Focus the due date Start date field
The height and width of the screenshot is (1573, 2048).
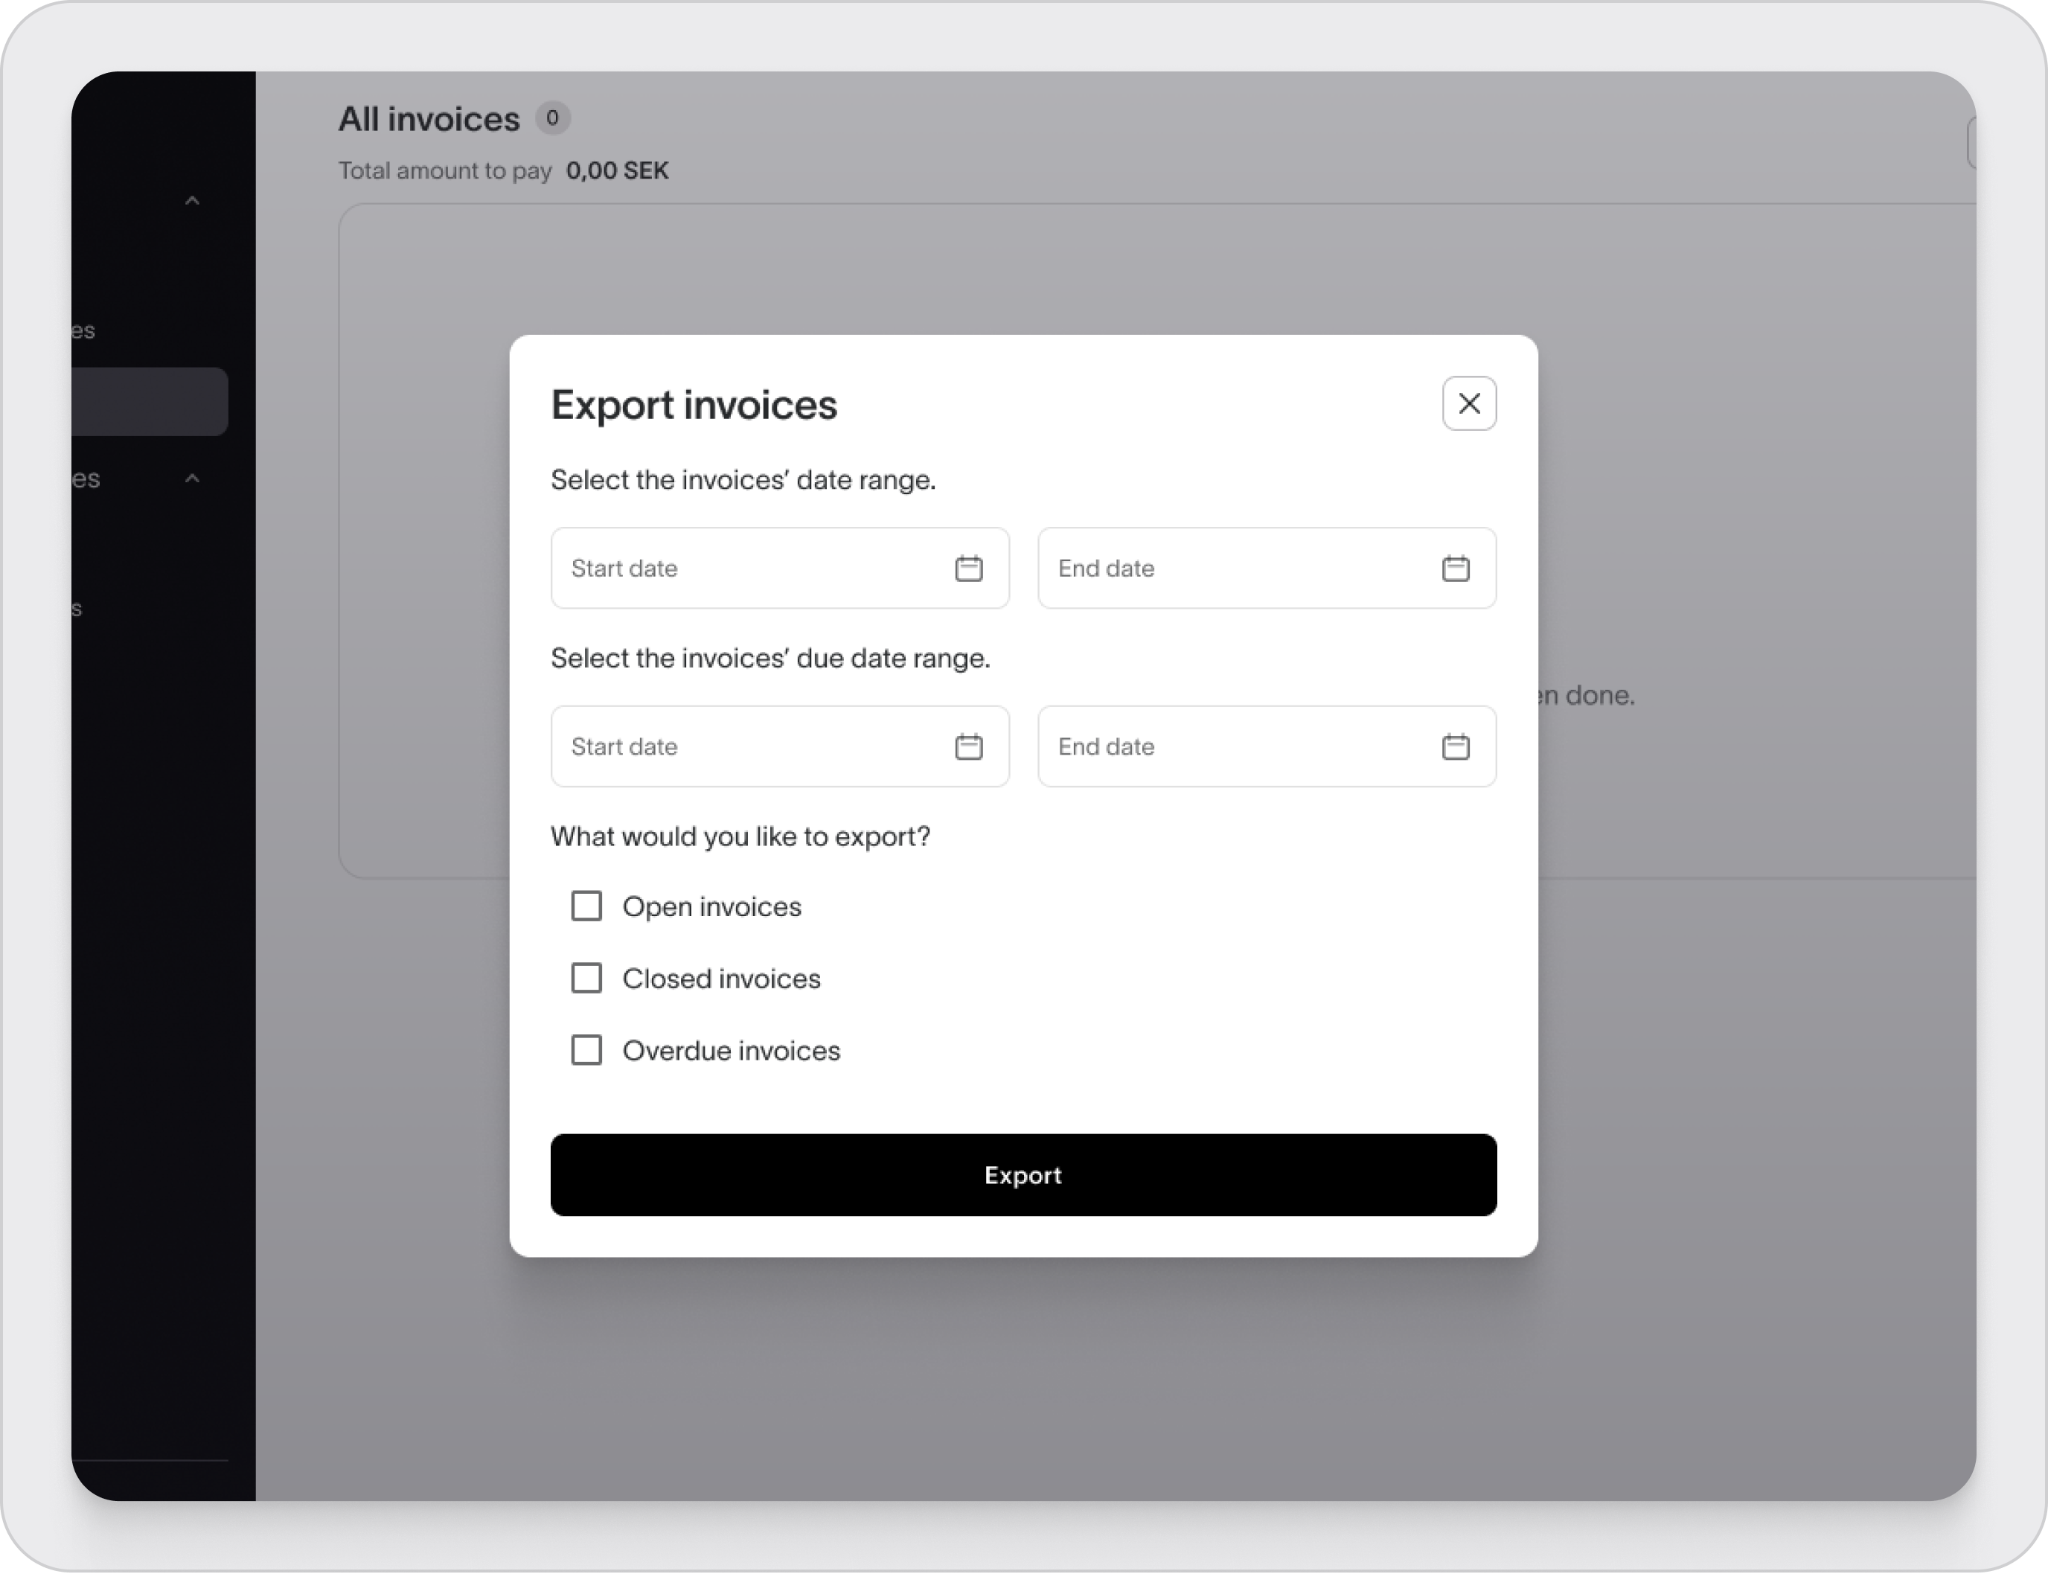[780, 746]
